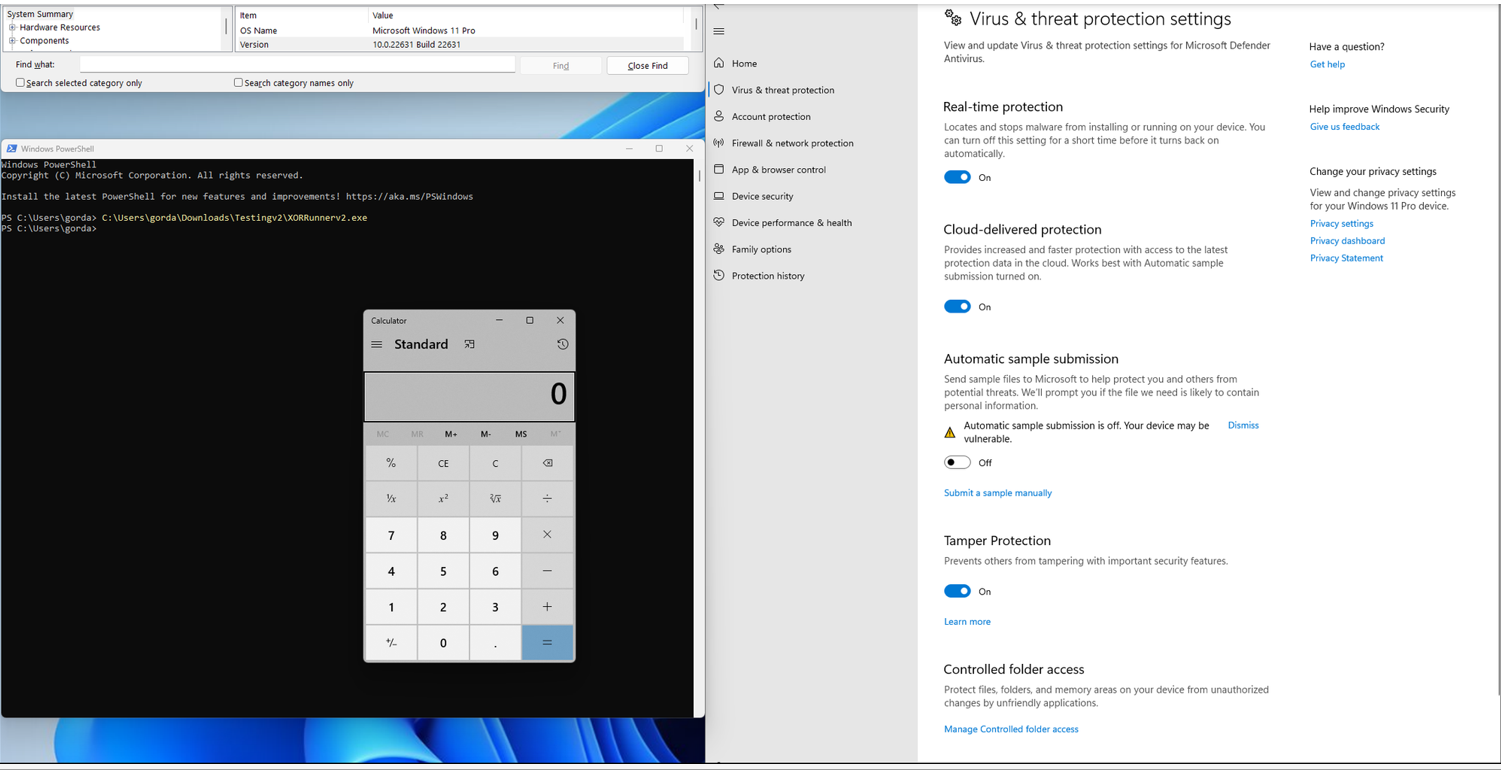Select System Summary tree item
This screenshot has height=770, width=1501.
(x=40, y=14)
